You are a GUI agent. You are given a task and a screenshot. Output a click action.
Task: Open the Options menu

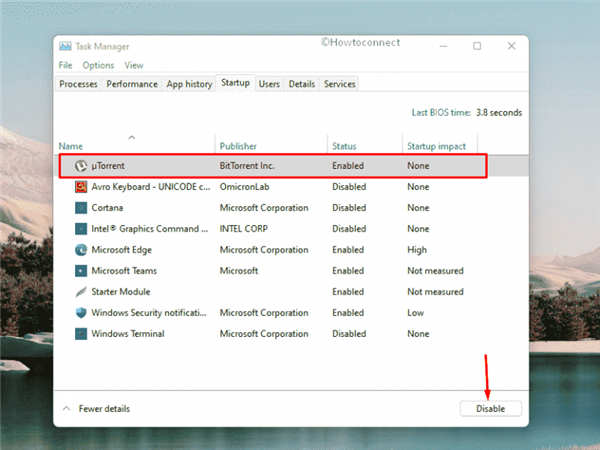pyautogui.click(x=98, y=65)
